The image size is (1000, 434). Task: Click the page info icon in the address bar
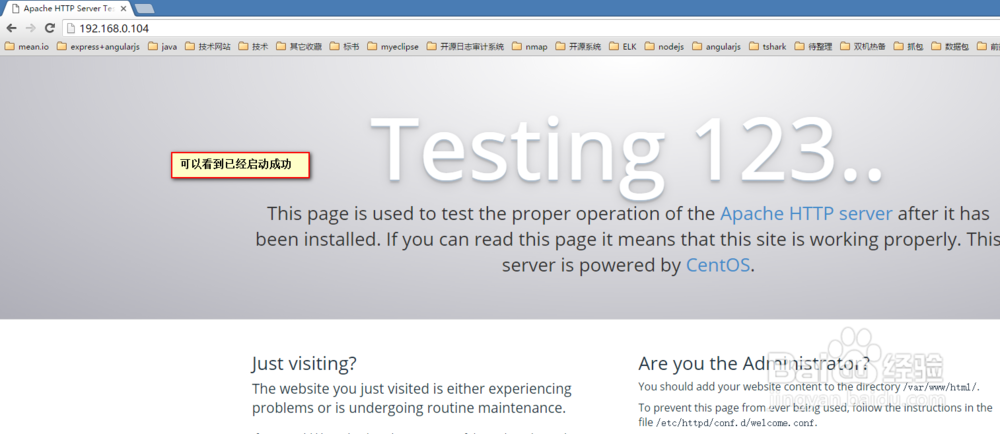click(x=71, y=28)
